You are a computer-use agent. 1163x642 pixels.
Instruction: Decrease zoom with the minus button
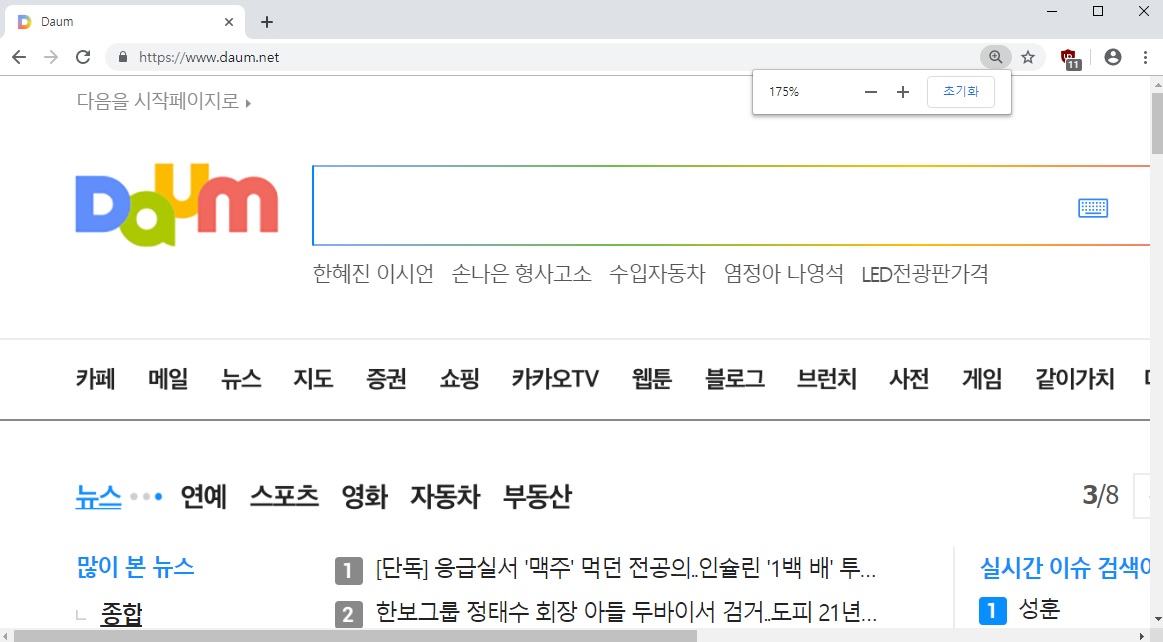pyautogui.click(x=871, y=92)
